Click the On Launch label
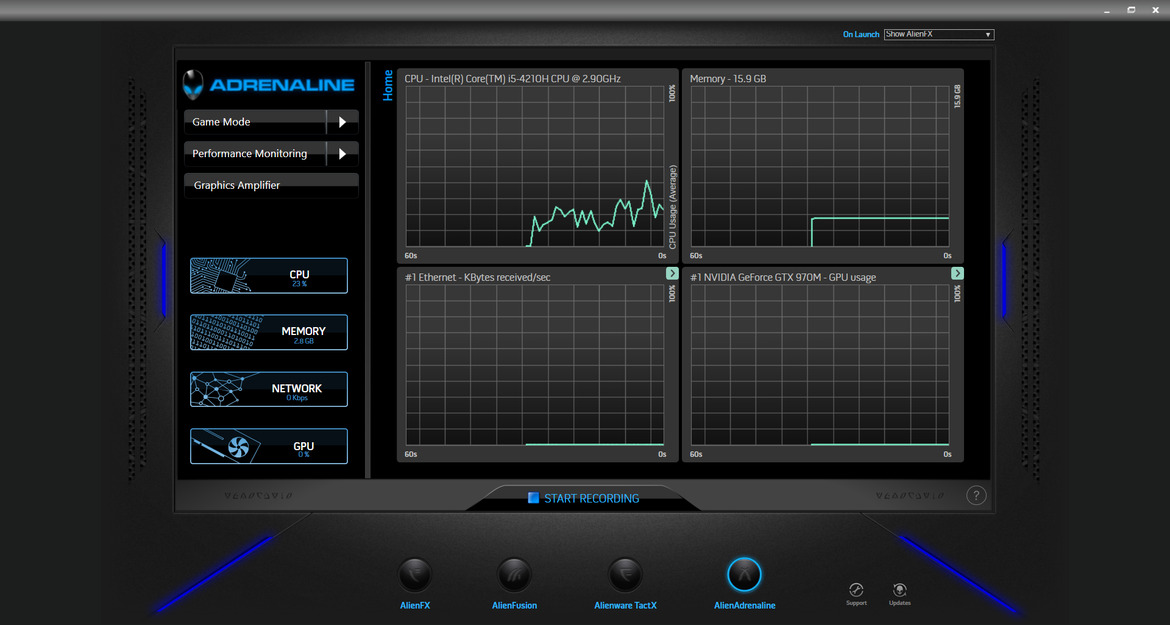Image resolution: width=1170 pixels, height=625 pixels. pyautogui.click(x=861, y=34)
